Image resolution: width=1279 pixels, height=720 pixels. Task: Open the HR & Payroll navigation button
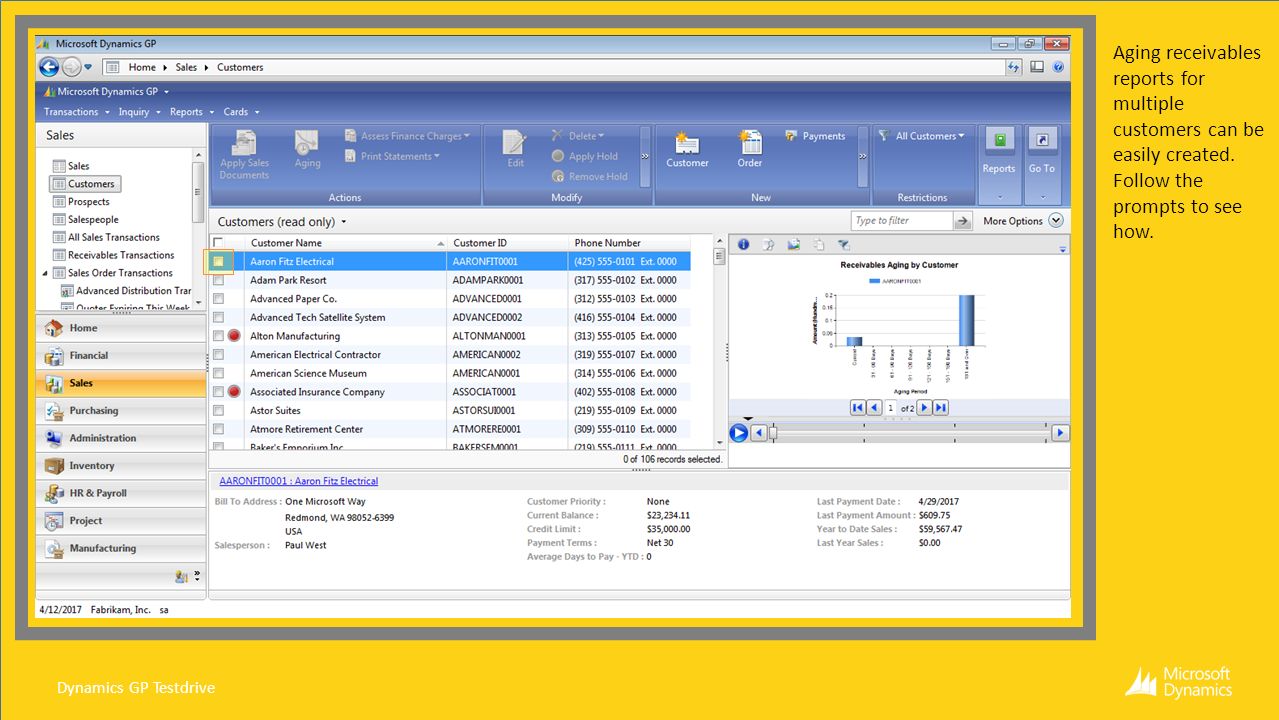tap(121, 493)
